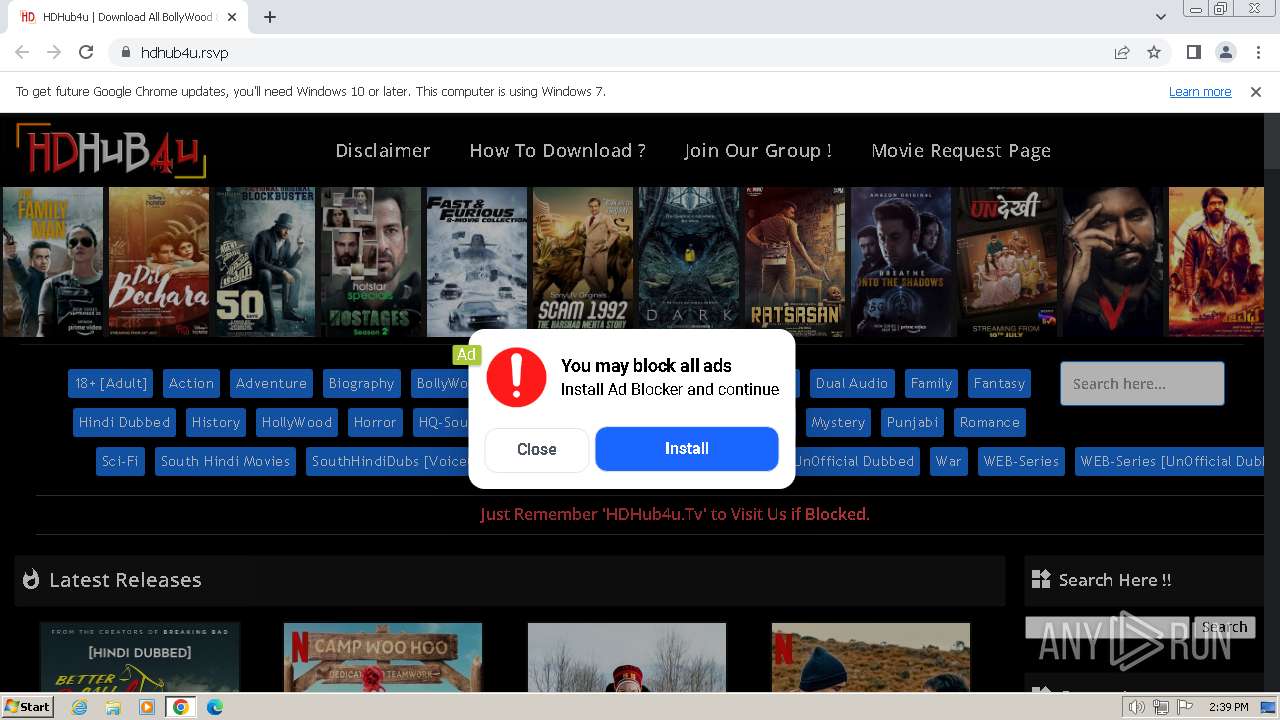Click the Dil Bechara poster
The width and height of the screenshot is (1280, 720).
(159, 262)
